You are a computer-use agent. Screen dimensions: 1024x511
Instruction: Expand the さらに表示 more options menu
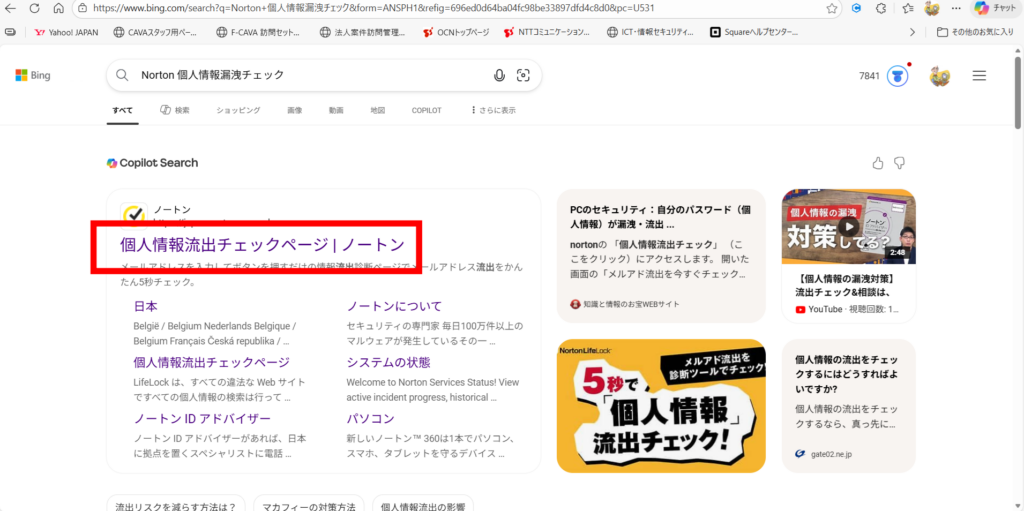tap(491, 110)
